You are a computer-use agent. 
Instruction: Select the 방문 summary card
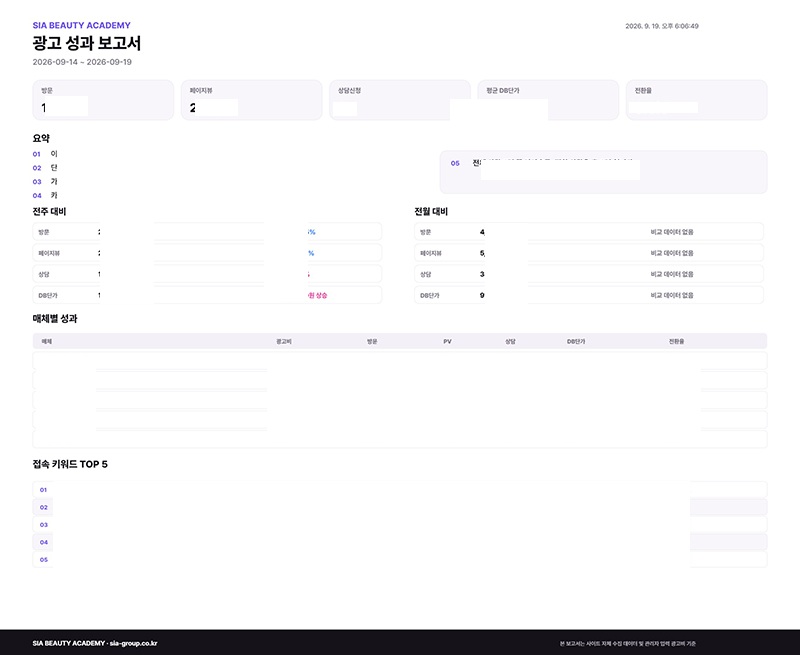pyautogui.click(x=103, y=100)
